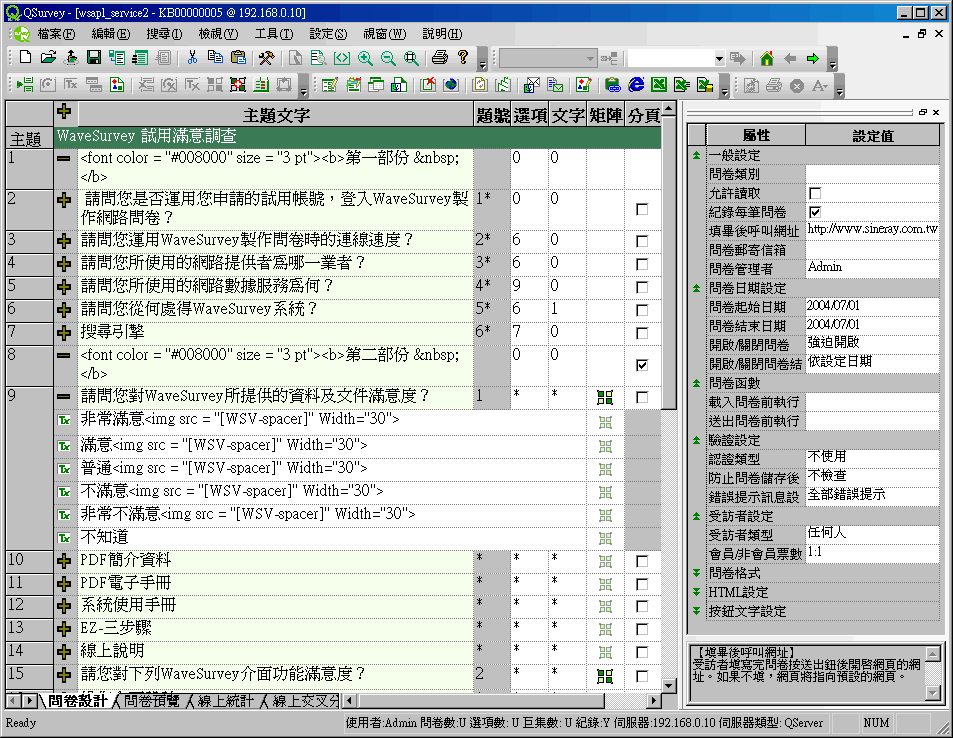Click the plus button in table header

[x=64, y=112]
